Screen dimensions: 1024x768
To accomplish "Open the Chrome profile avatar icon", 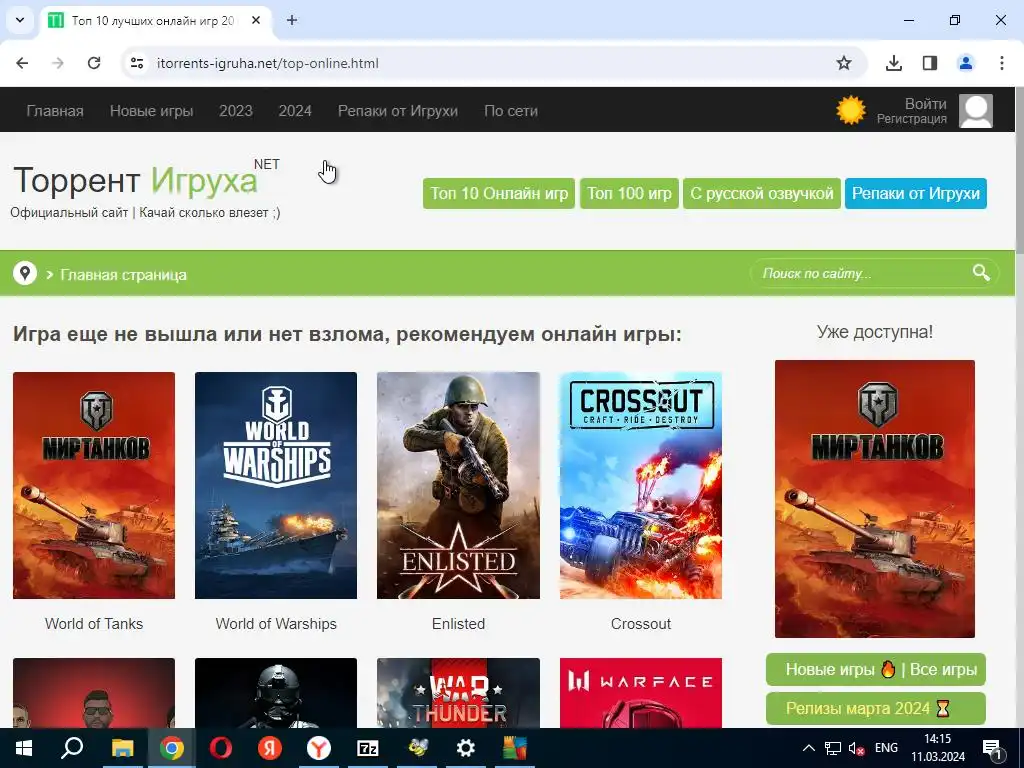I will click(x=965, y=63).
